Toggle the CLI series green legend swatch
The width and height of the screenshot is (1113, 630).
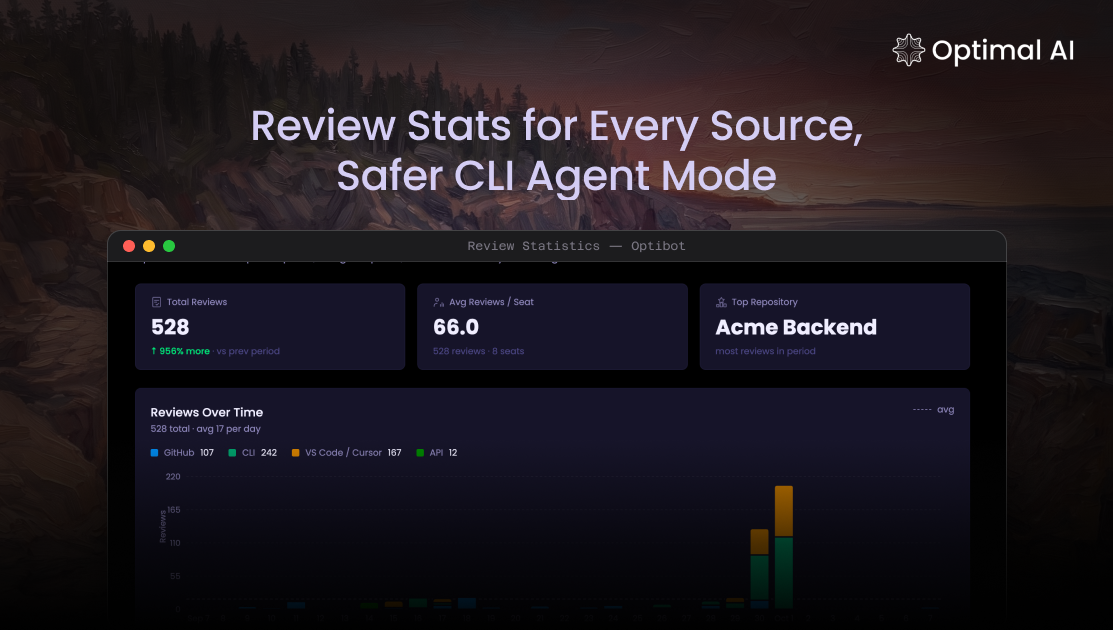pos(232,453)
